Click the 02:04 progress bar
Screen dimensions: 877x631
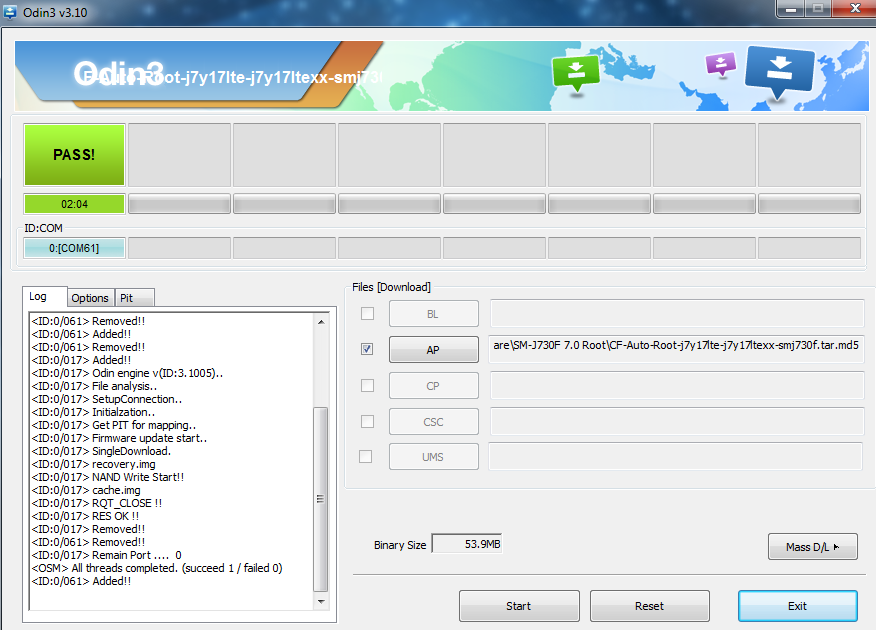point(74,204)
